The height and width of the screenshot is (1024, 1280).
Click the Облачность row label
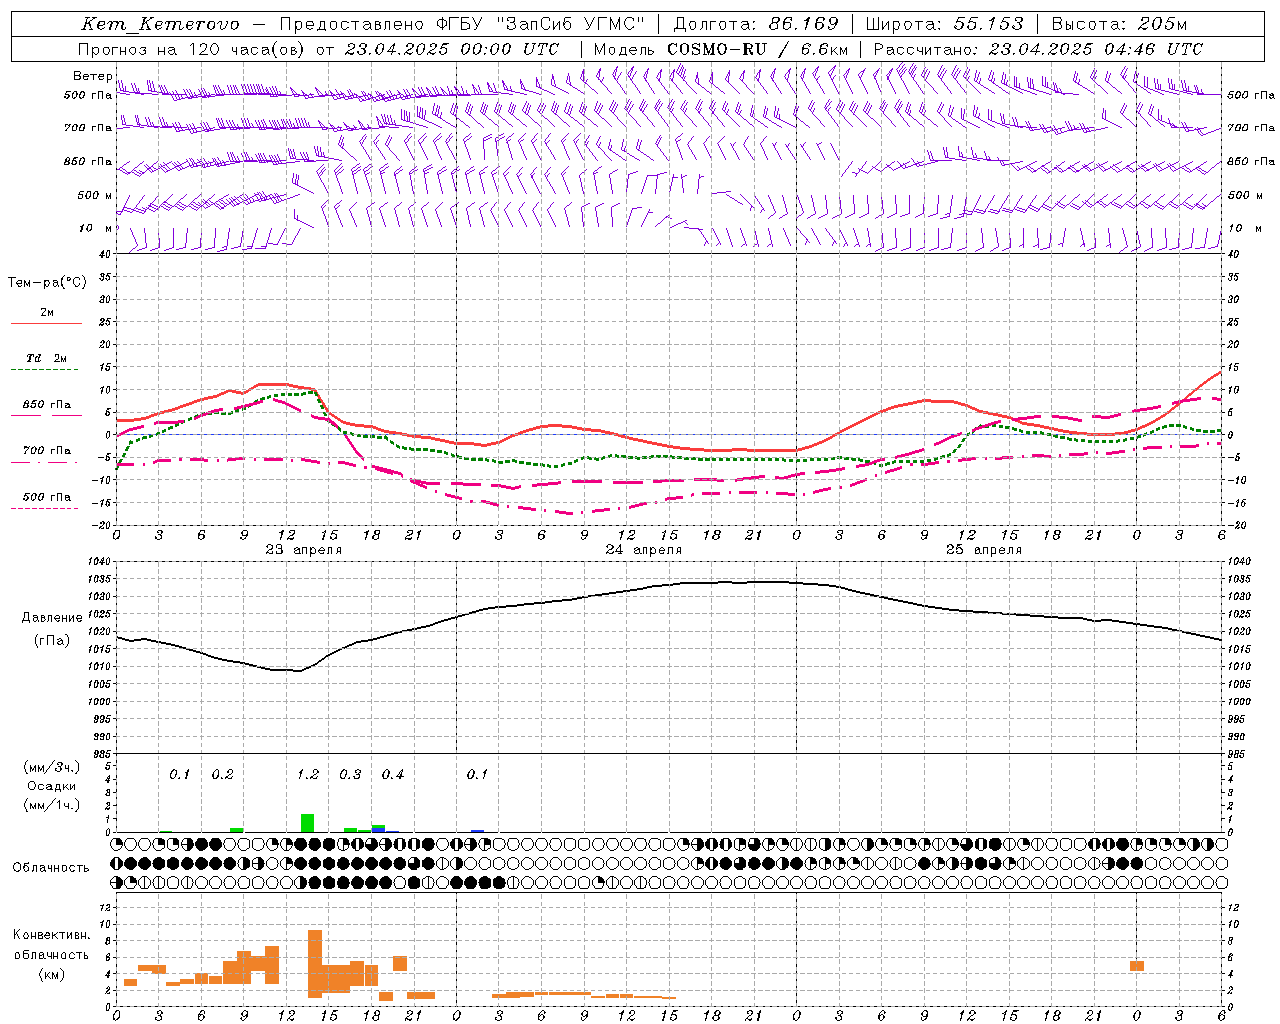coord(51,867)
